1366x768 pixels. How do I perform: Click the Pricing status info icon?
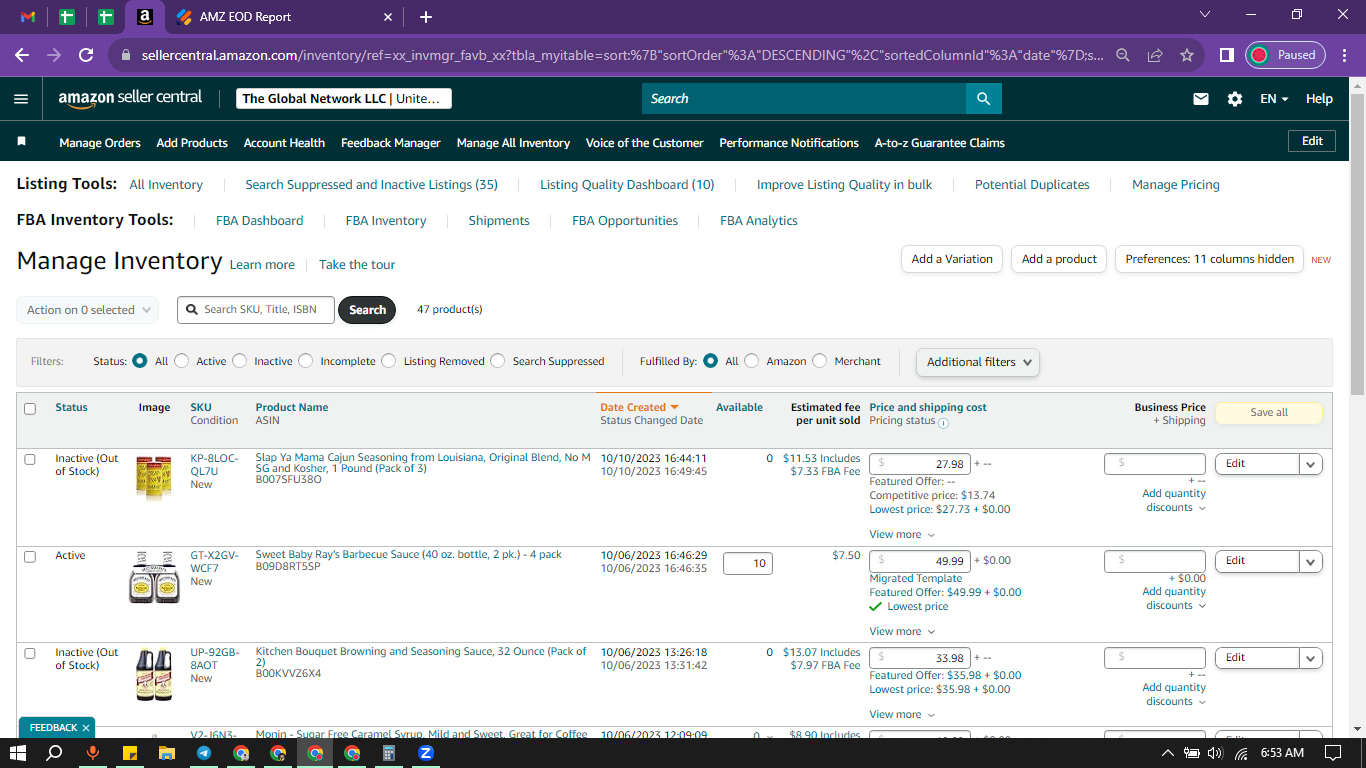click(943, 422)
